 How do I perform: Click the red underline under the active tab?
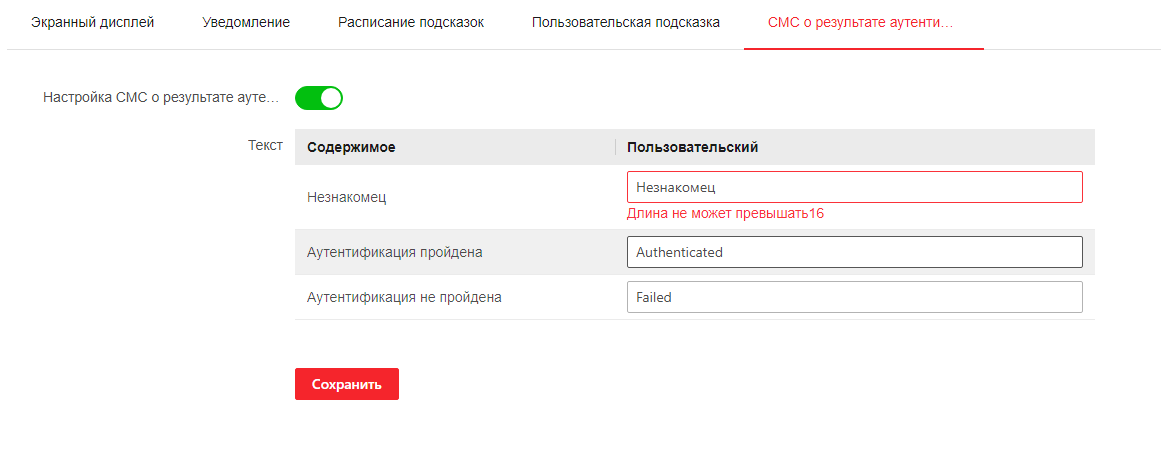(864, 48)
